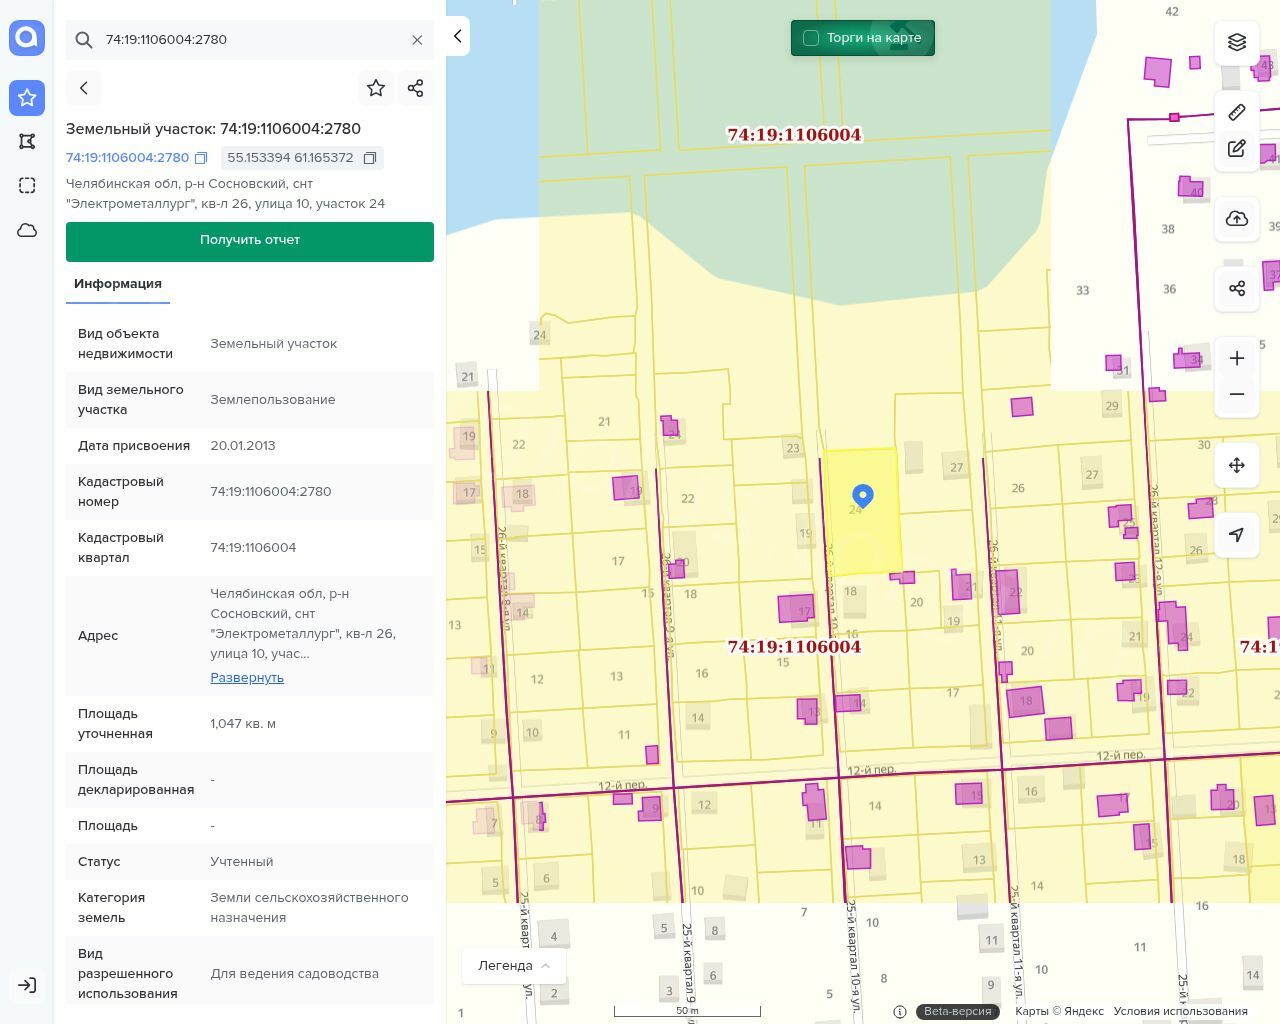
Task: Clear the cadastral search field
Action: 417,40
